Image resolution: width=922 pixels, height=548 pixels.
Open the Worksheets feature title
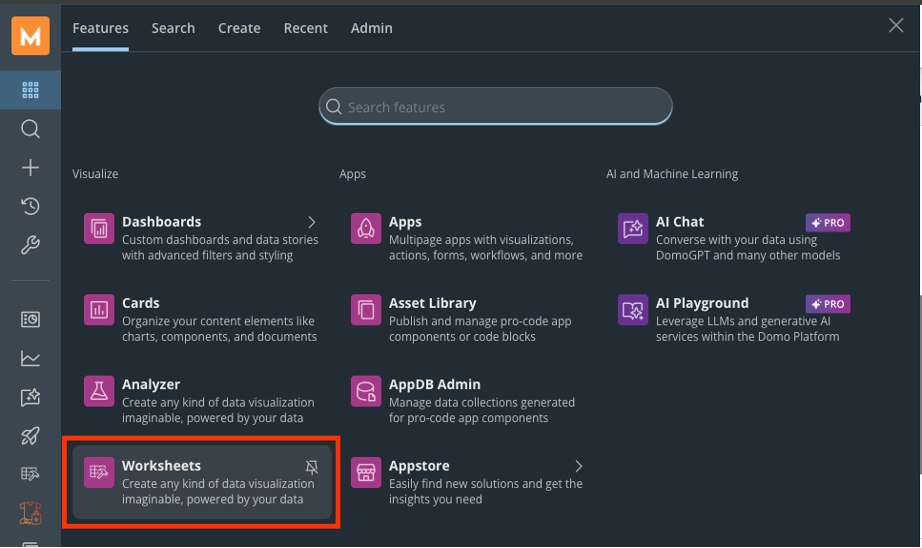pyautogui.click(x=161, y=466)
